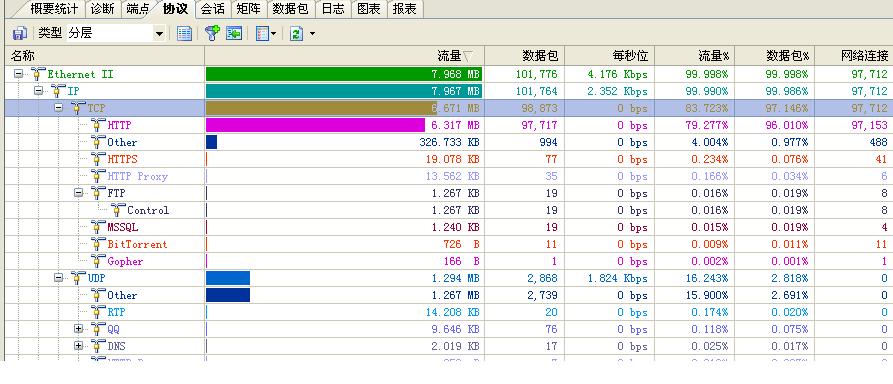893x384 pixels.
Task: Click the Control protocol row icon
Action: tap(118, 210)
